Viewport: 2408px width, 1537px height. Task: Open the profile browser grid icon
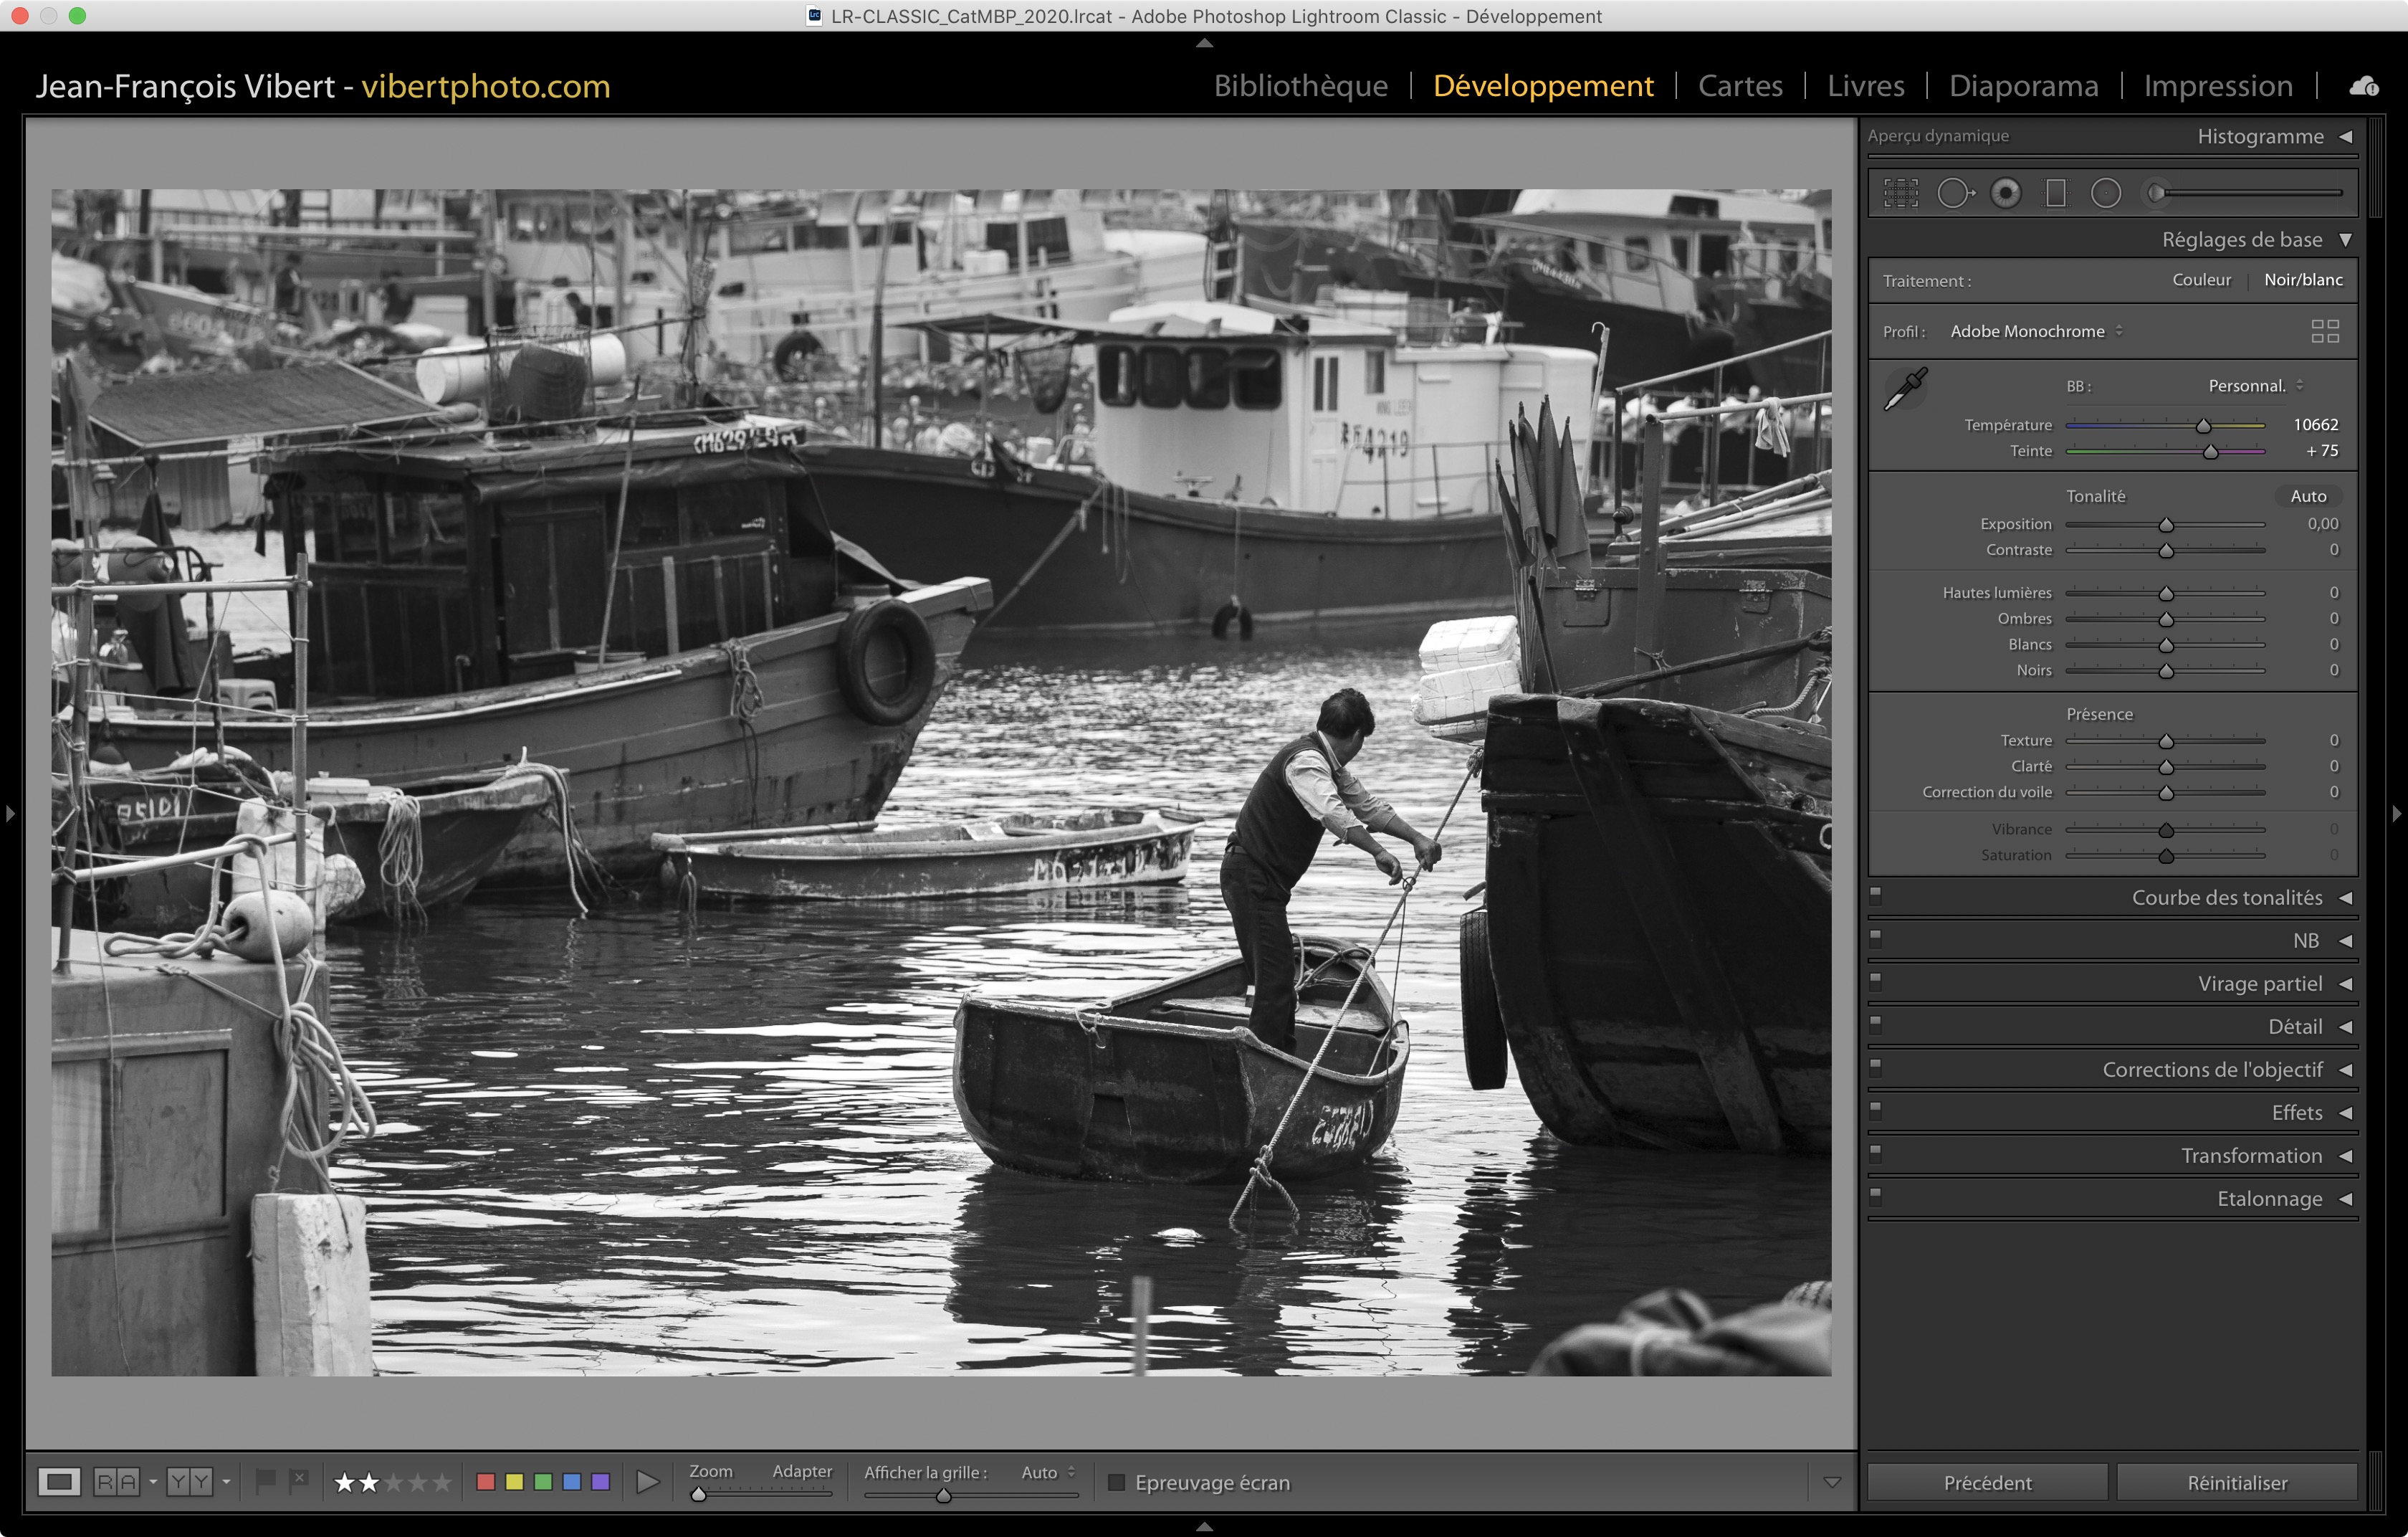2325,331
